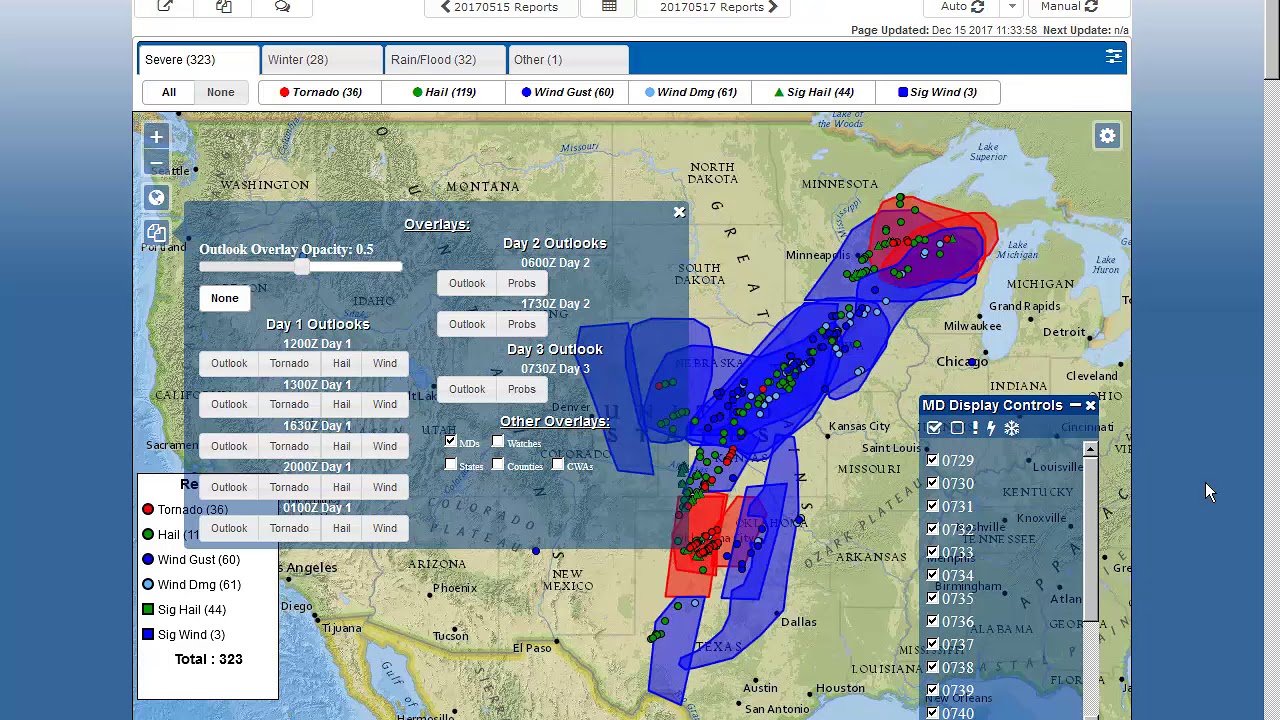Select All report types
The height and width of the screenshot is (720, 1280).
pos(169,92)
